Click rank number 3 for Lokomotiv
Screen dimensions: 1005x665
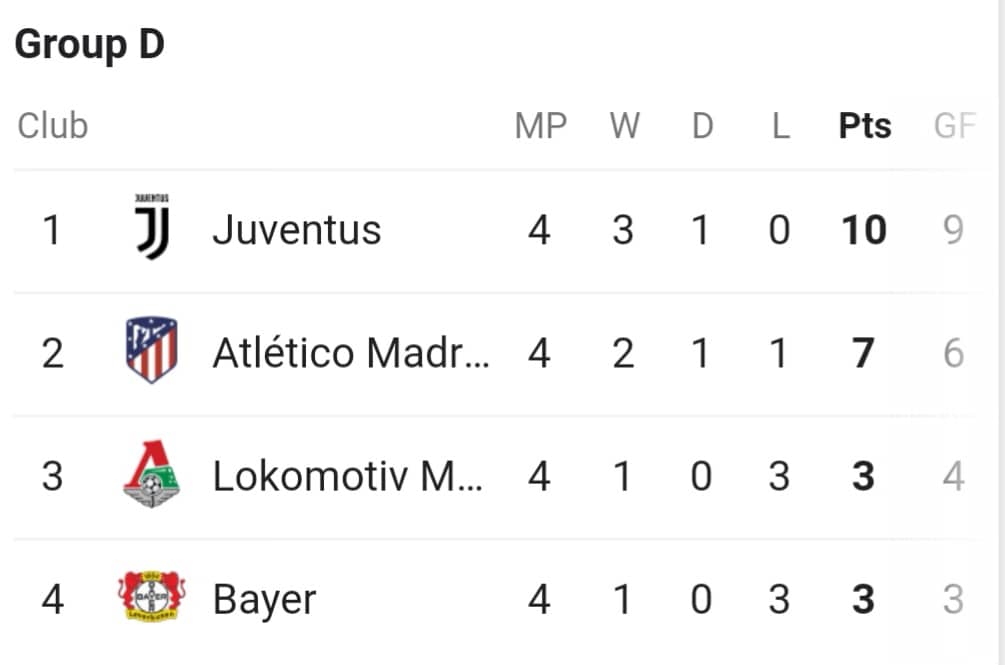pyautogui.click(x=52, y=476)
